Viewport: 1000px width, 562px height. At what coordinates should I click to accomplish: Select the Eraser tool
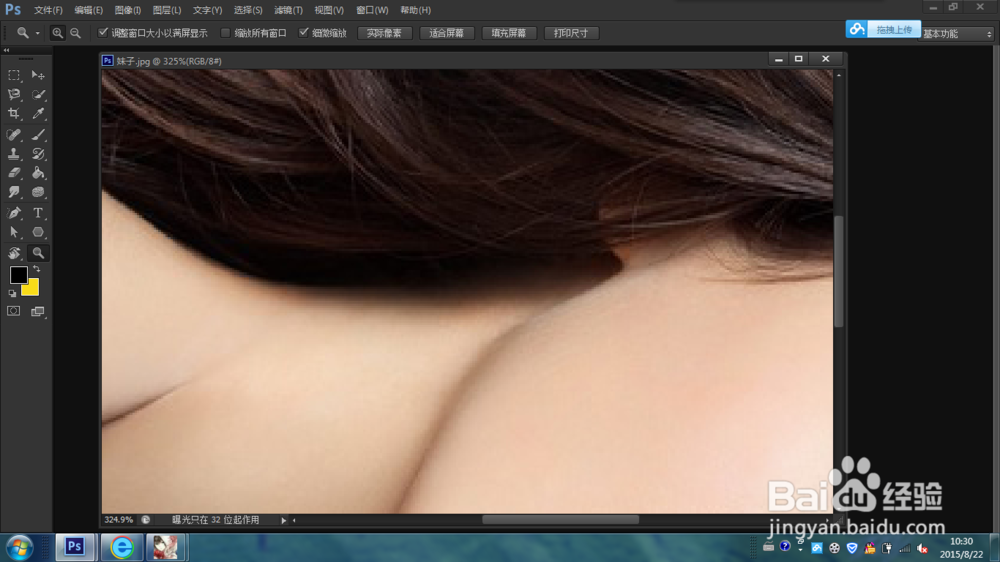[13, 173]
